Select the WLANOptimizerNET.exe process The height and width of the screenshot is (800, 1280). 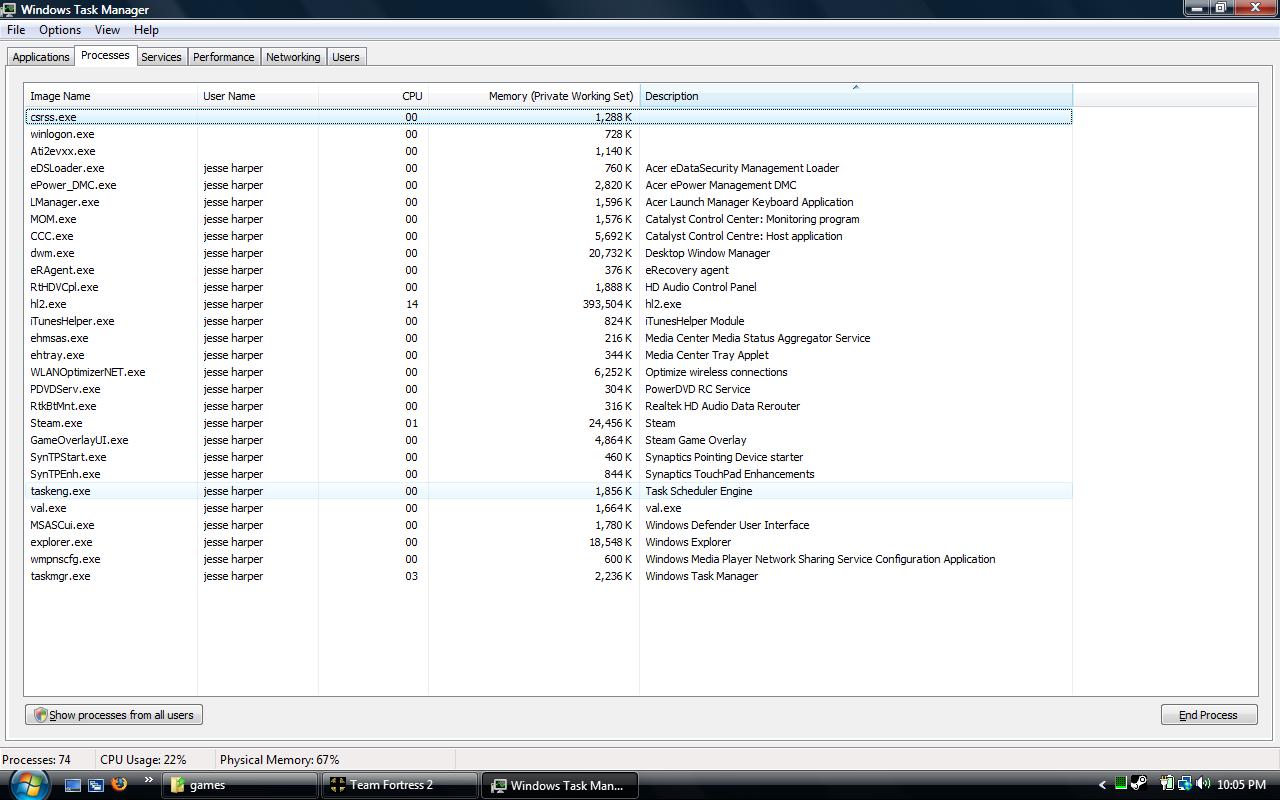click(548, 372)
